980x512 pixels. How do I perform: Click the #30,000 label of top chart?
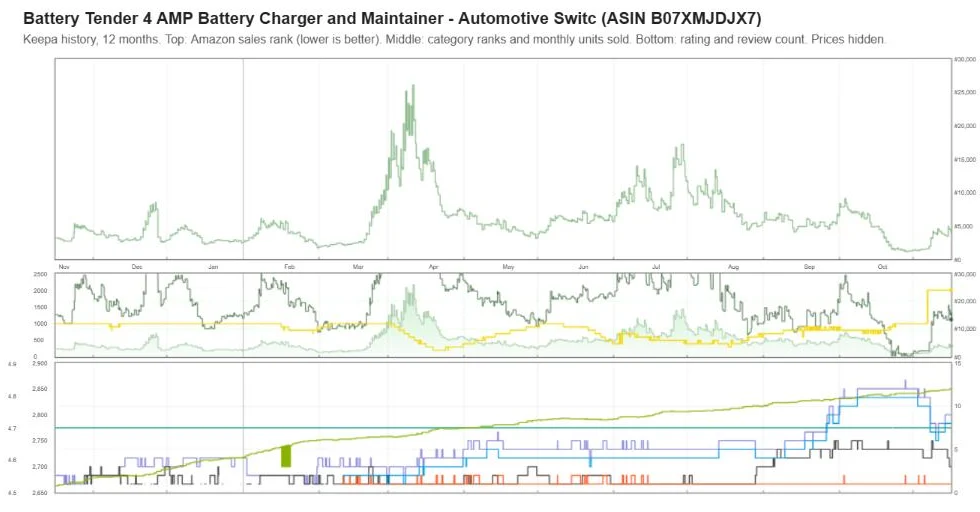965,59
